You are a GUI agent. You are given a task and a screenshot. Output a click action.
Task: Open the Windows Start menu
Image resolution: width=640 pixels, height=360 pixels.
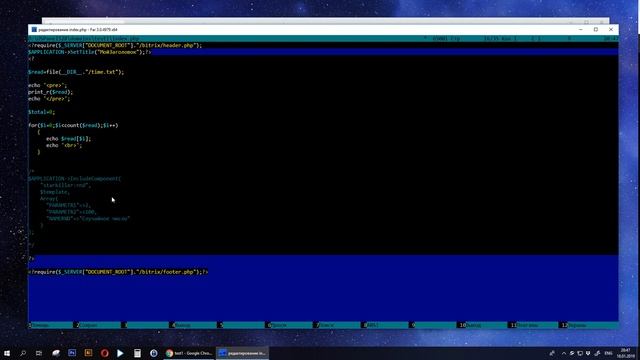7,353
